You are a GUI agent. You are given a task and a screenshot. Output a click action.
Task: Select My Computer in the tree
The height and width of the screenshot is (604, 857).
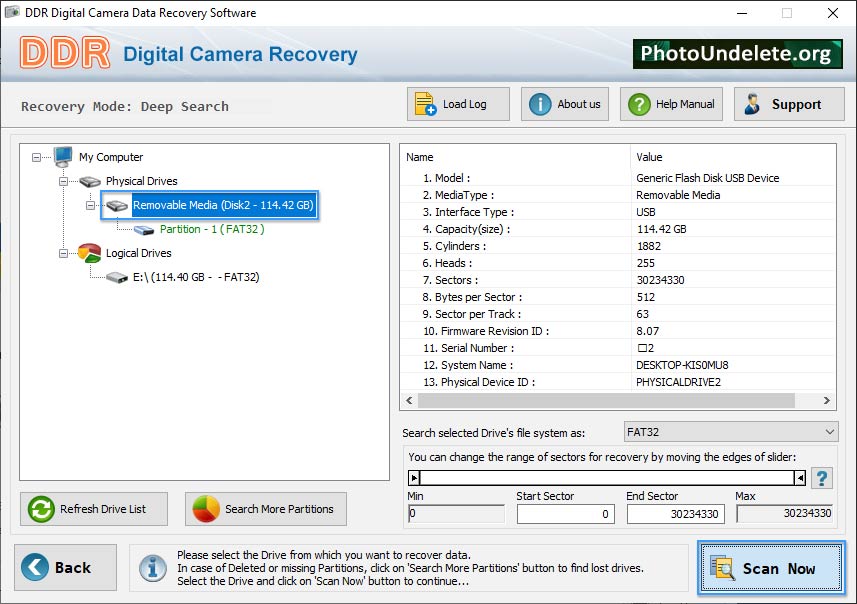pyautogui.click(x=111, y=157)
